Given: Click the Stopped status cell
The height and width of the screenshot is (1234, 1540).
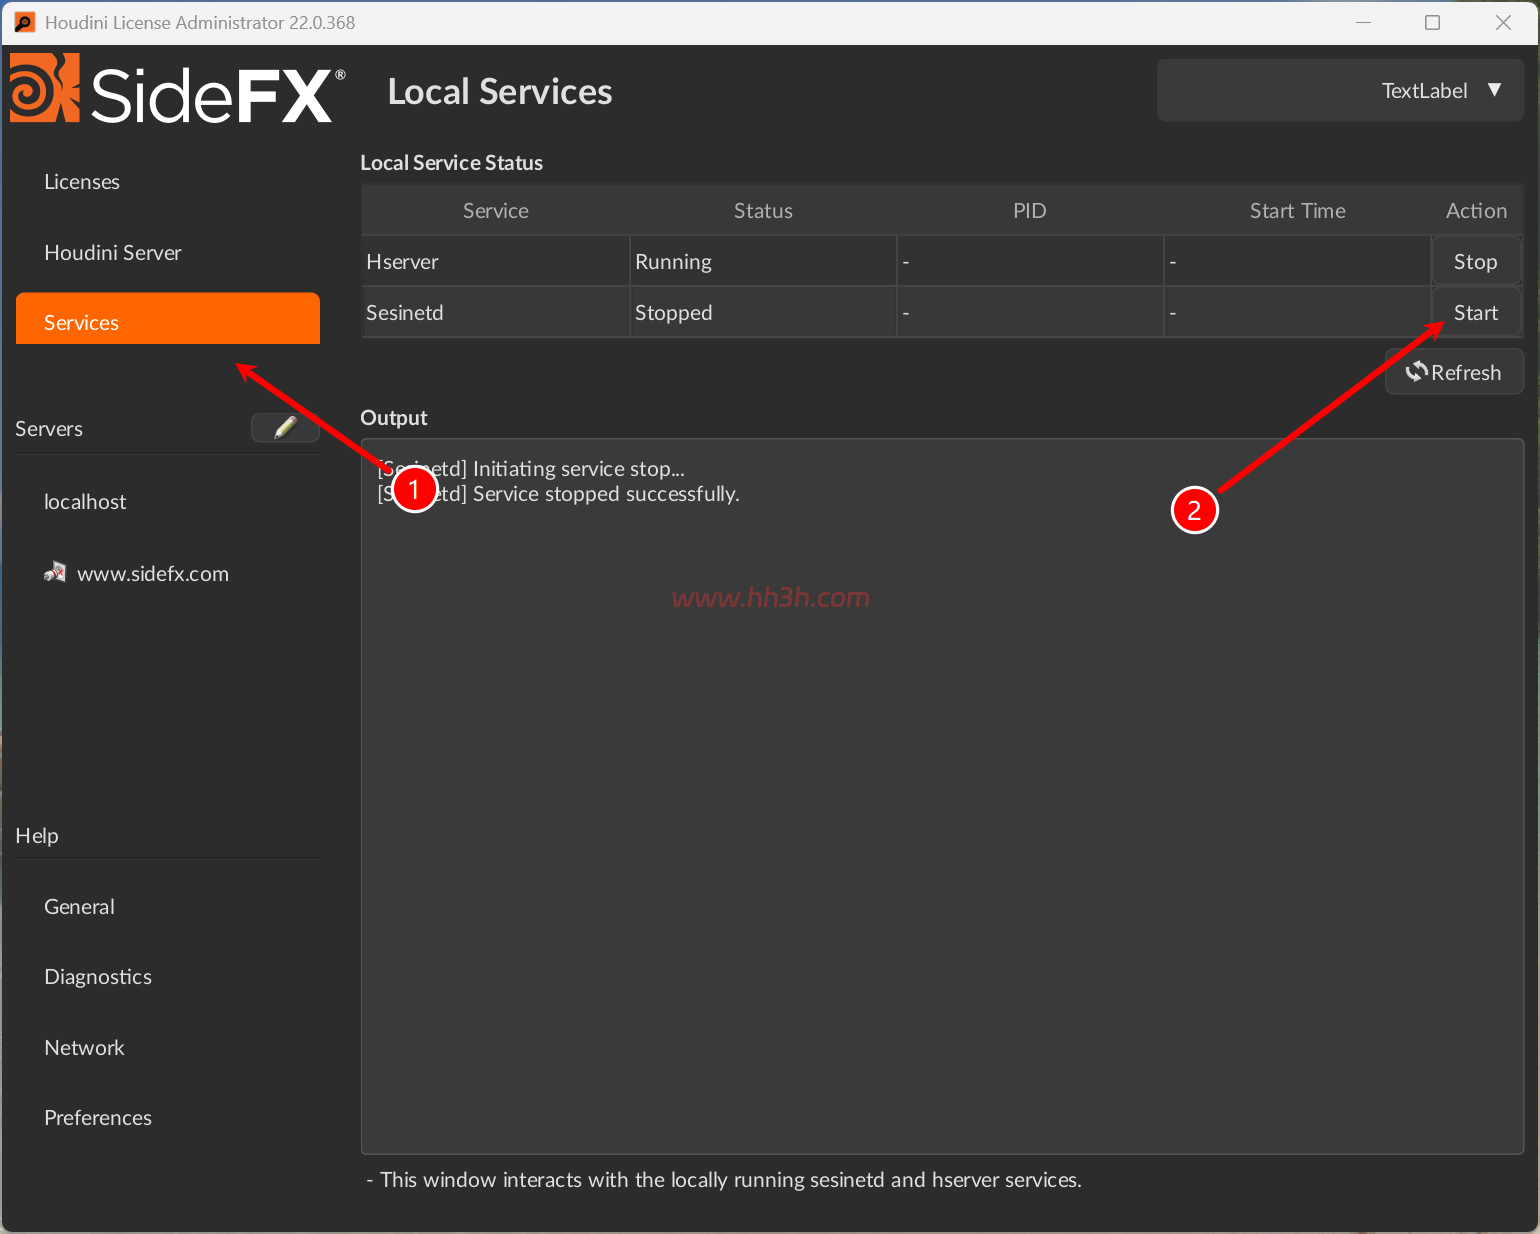Looking at the screenshot, I should tap(763, 313).
